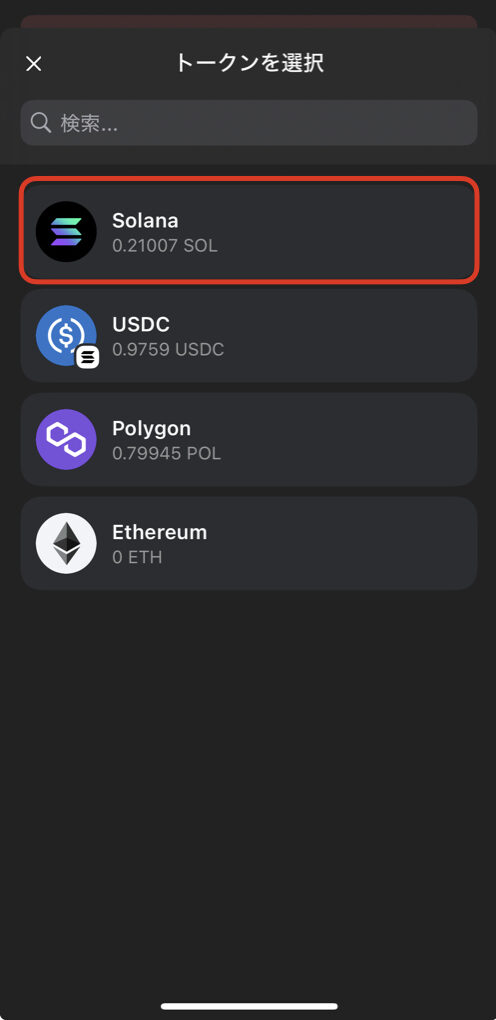Tap the Solana logo icon
496x1020 pixels.
(66, 232)
